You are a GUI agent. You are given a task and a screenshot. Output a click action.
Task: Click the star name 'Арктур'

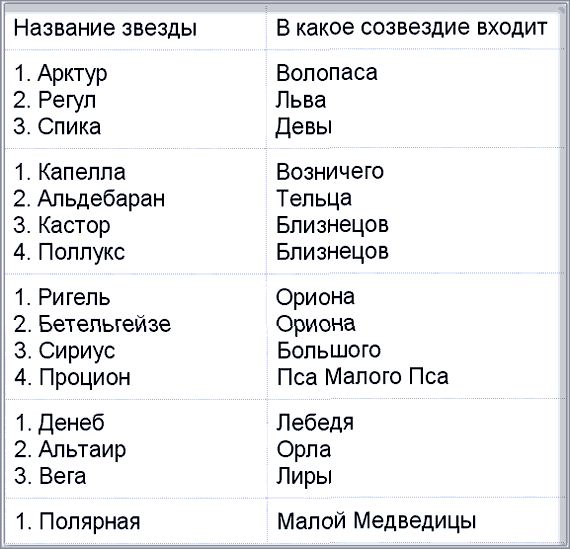pyautogui.click(x=72, y=73)
